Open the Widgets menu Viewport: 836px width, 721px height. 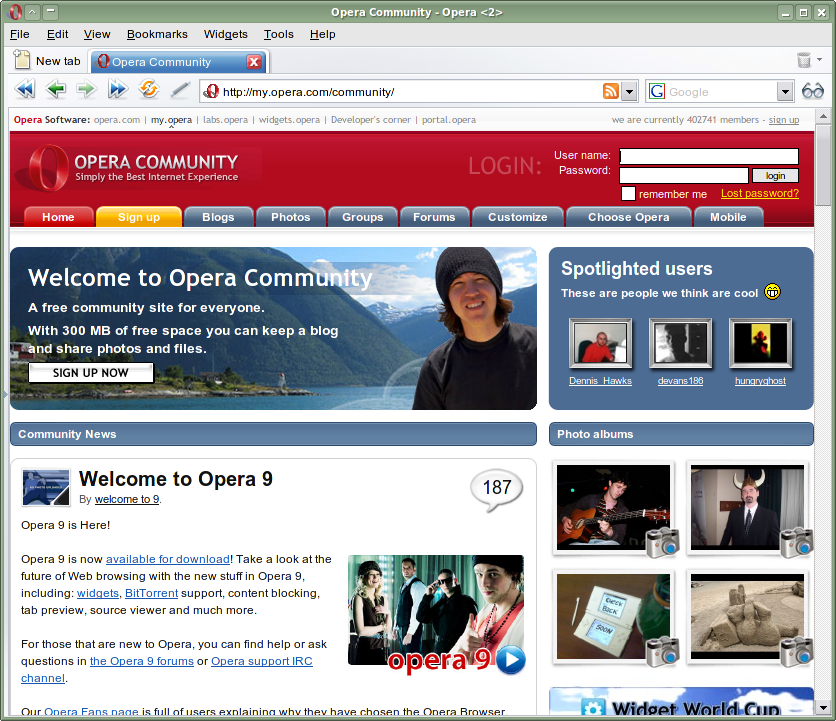point(225,34)
